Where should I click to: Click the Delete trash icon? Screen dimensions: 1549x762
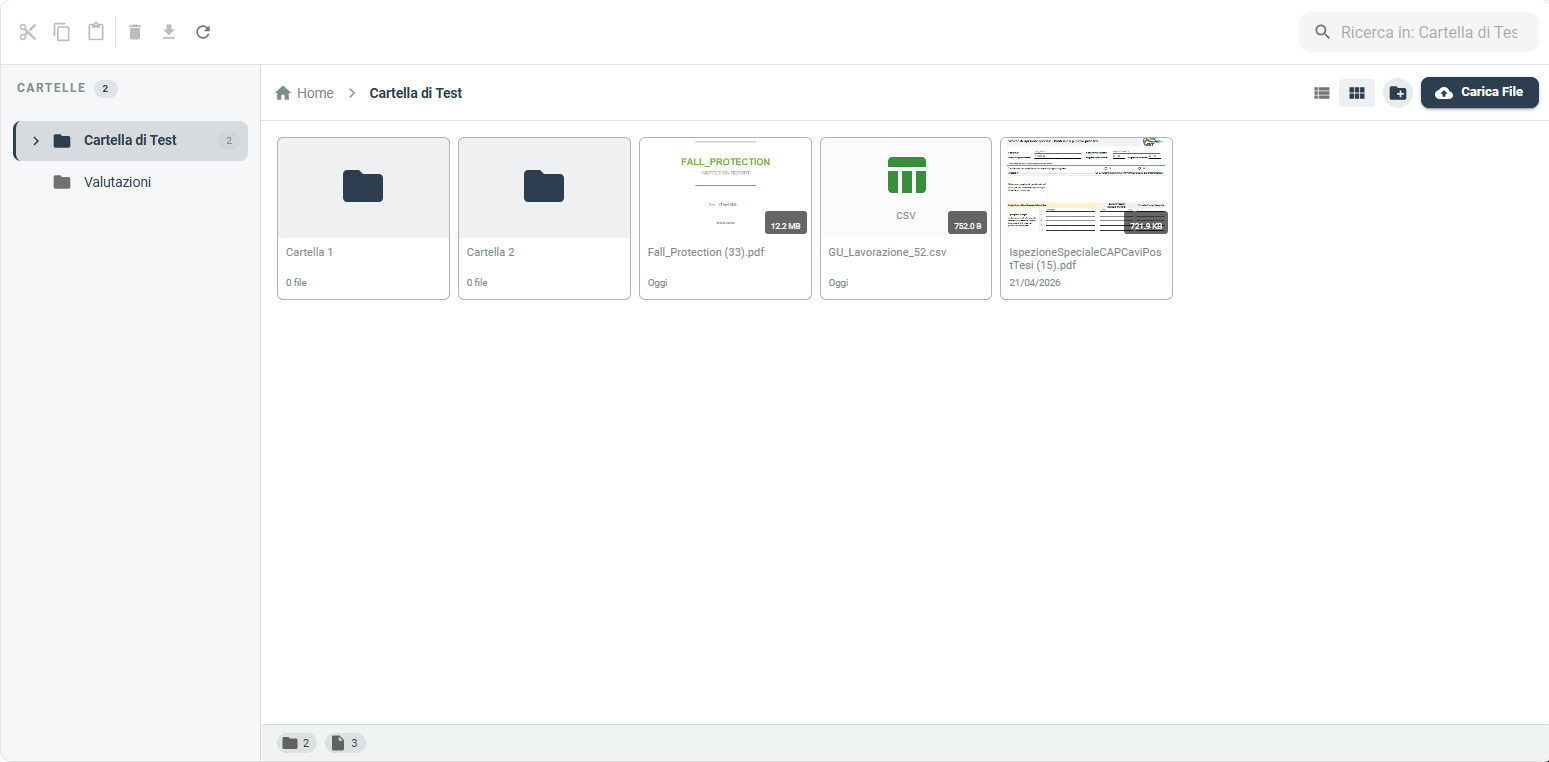(135, 32)
